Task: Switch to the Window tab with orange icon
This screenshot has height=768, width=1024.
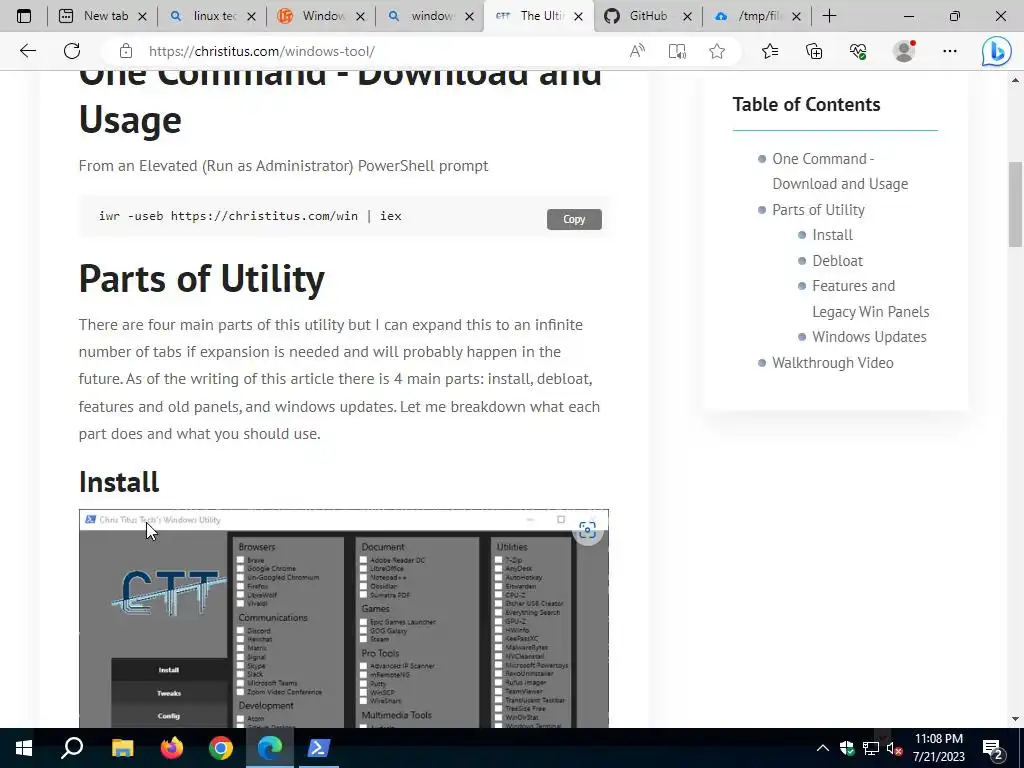Action: click(x=323, y=16)
